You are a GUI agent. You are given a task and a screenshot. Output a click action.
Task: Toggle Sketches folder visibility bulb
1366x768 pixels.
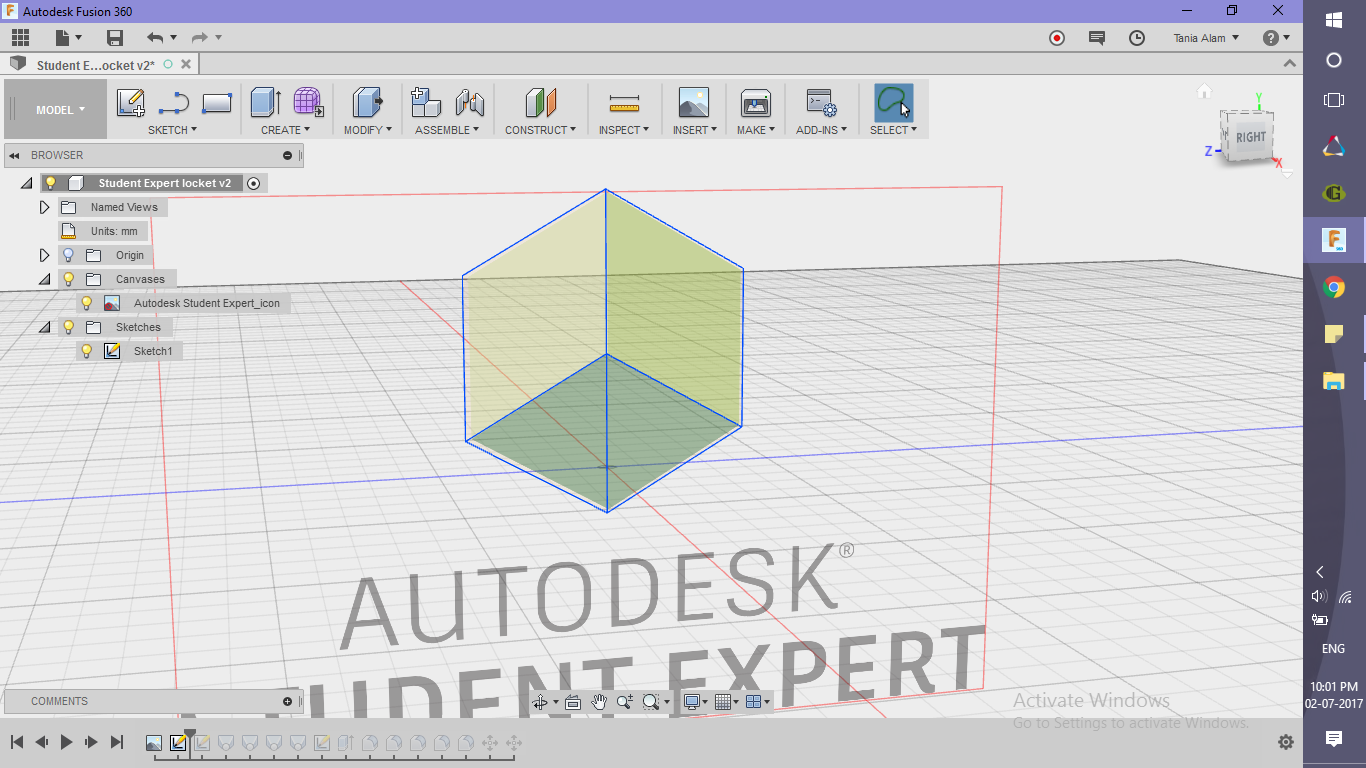(x=69, y=327)
